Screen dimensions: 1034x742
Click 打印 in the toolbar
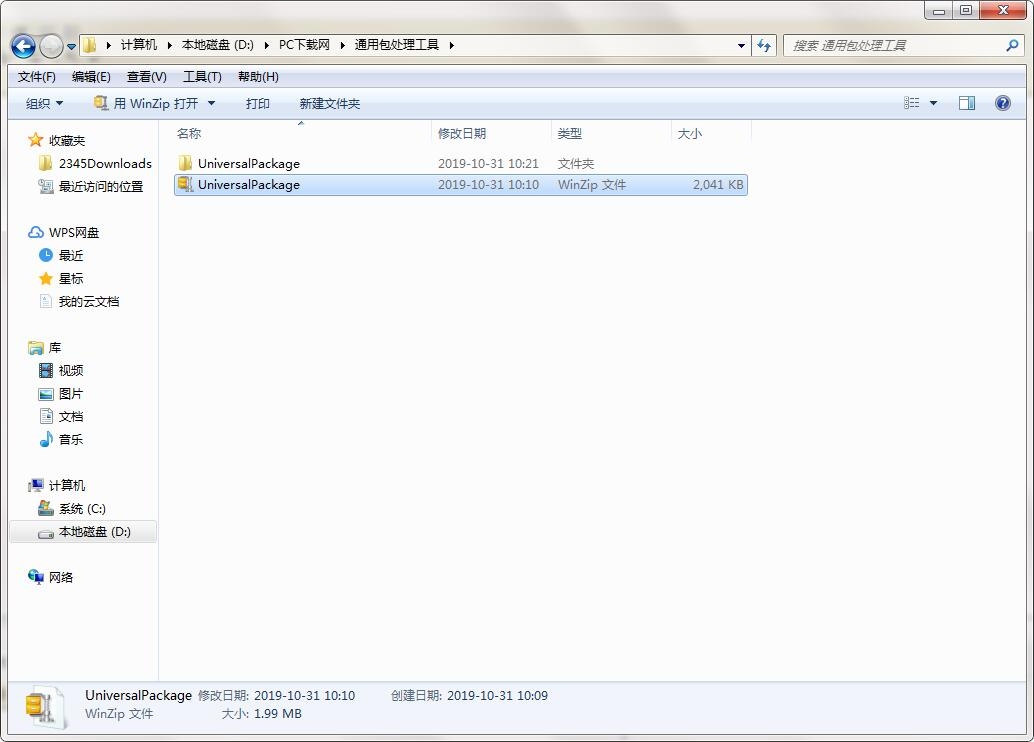pyautogui.click(x=257, y=104)
